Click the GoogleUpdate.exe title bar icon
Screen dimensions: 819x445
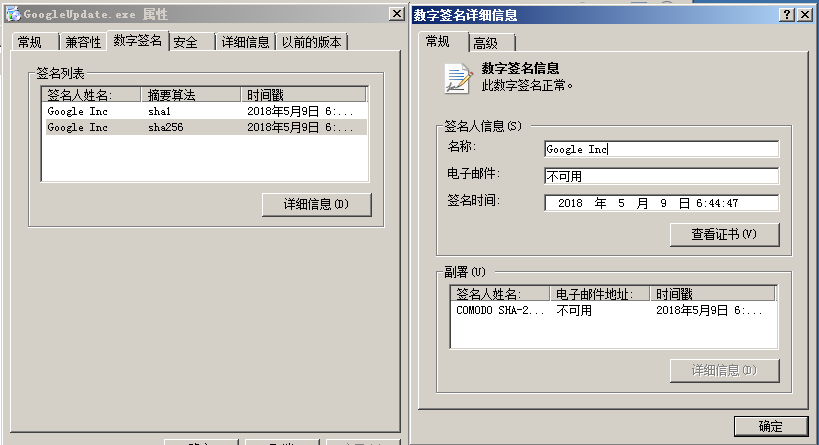point(13,14)
